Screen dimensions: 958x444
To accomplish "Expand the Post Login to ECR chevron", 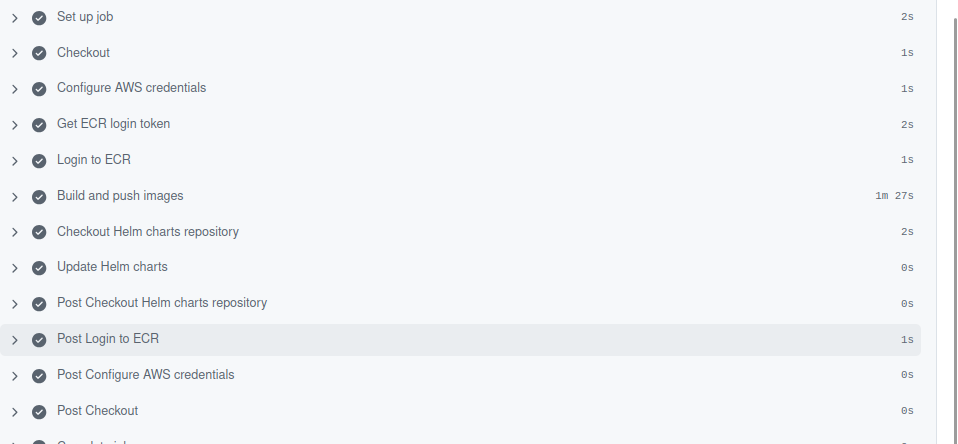I will point(15,340).
